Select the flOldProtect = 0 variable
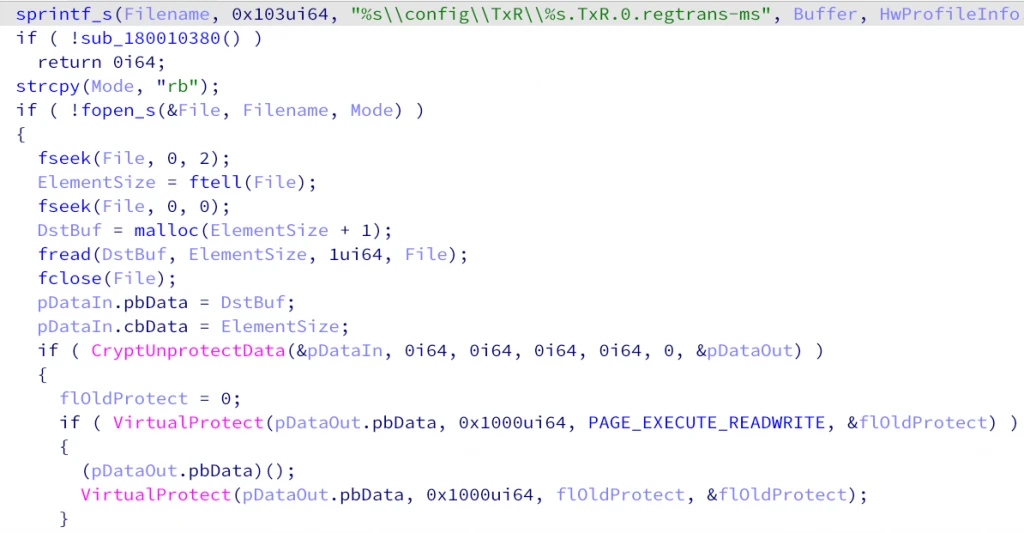This screenshot has height=533, width=1024. tap(123, 398)
